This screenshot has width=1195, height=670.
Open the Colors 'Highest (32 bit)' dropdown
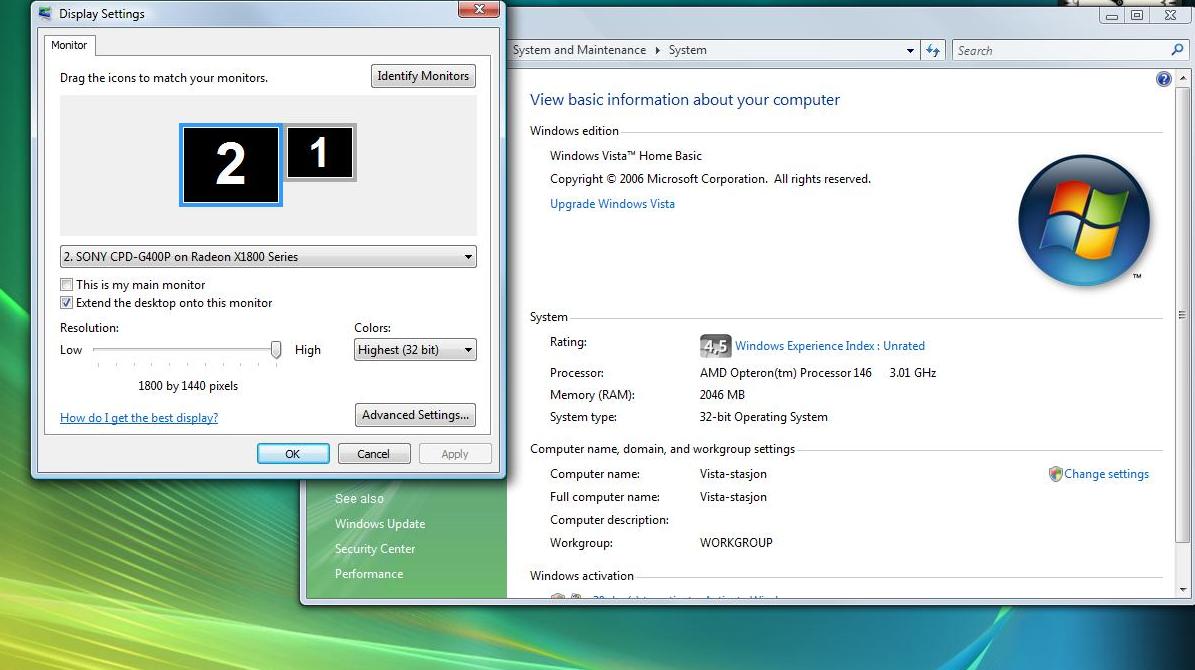415,350
